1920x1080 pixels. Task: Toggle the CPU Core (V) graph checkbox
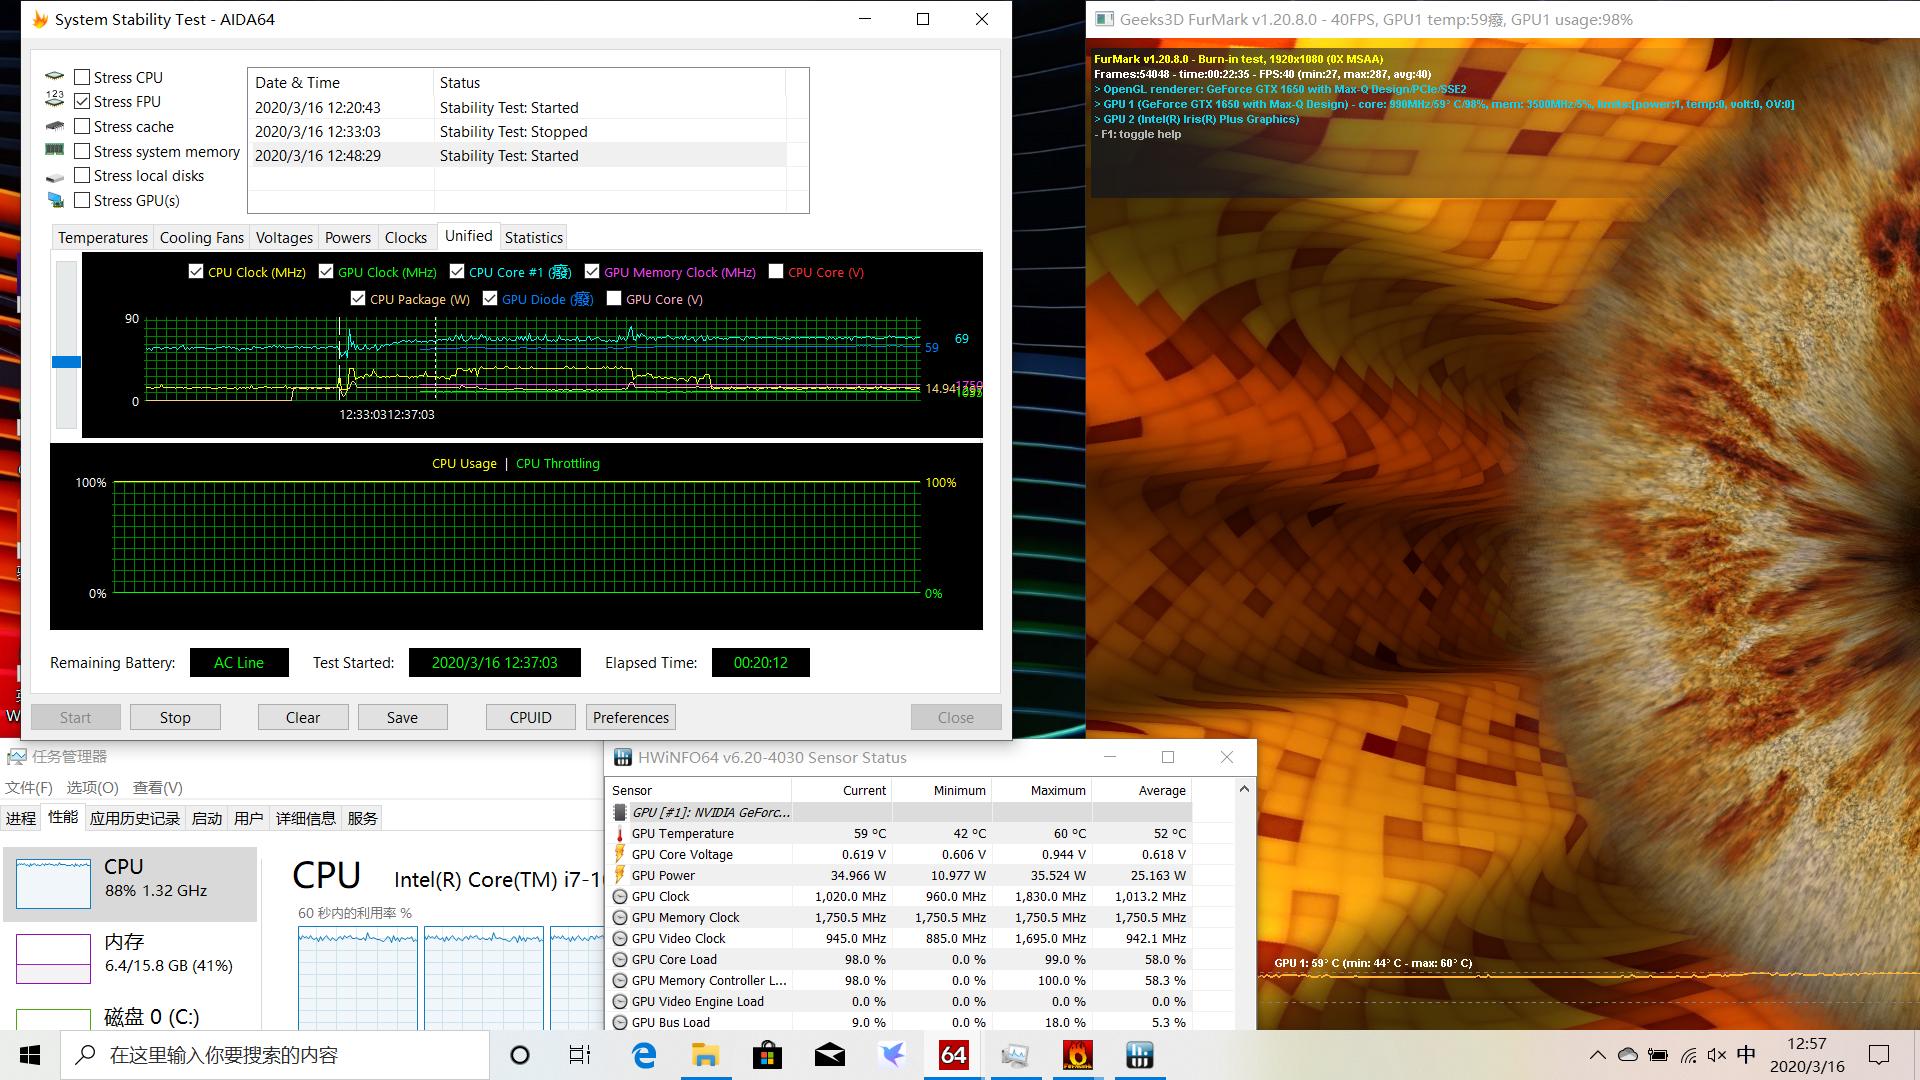coord(776,271)
